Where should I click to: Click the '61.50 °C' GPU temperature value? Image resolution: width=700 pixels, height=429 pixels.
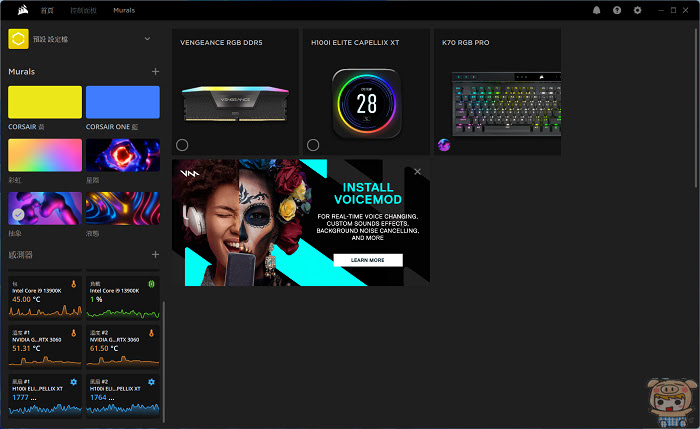104,348
